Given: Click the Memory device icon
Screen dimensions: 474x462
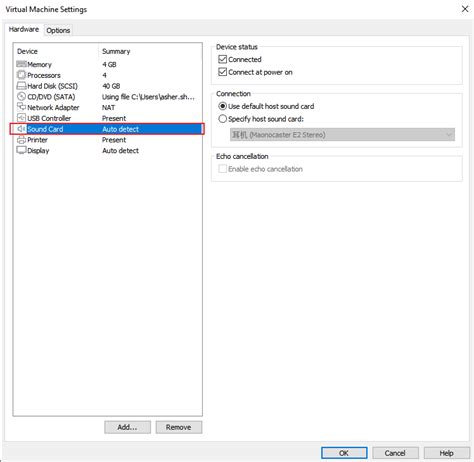Looking at the screenshot, I should 21,64.
